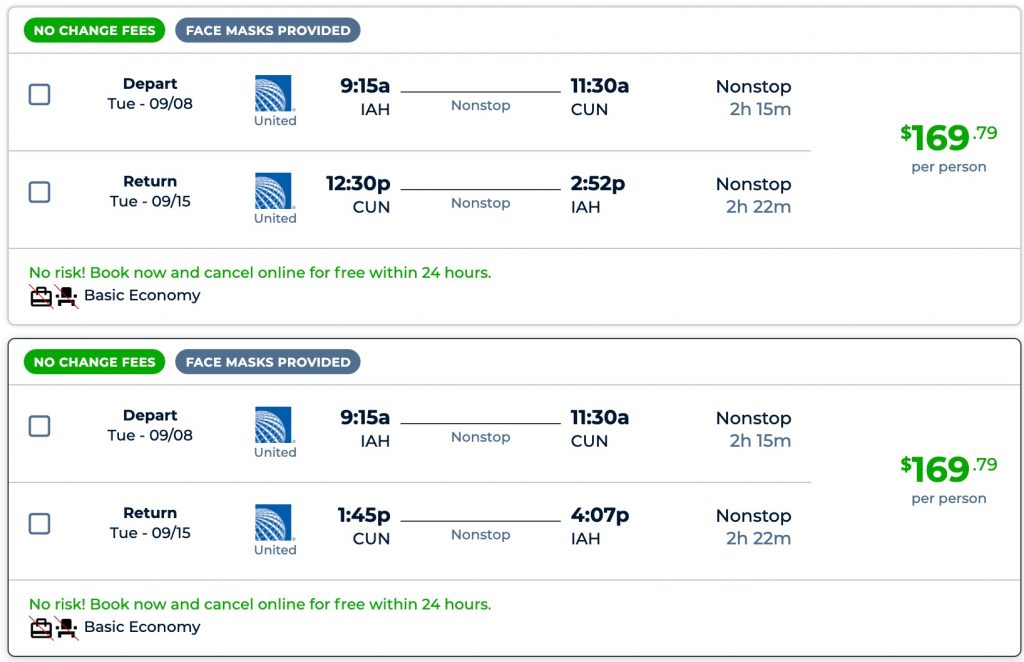Check the Depart checkbox in the first result
The image size is (1024, 662).
39,95
